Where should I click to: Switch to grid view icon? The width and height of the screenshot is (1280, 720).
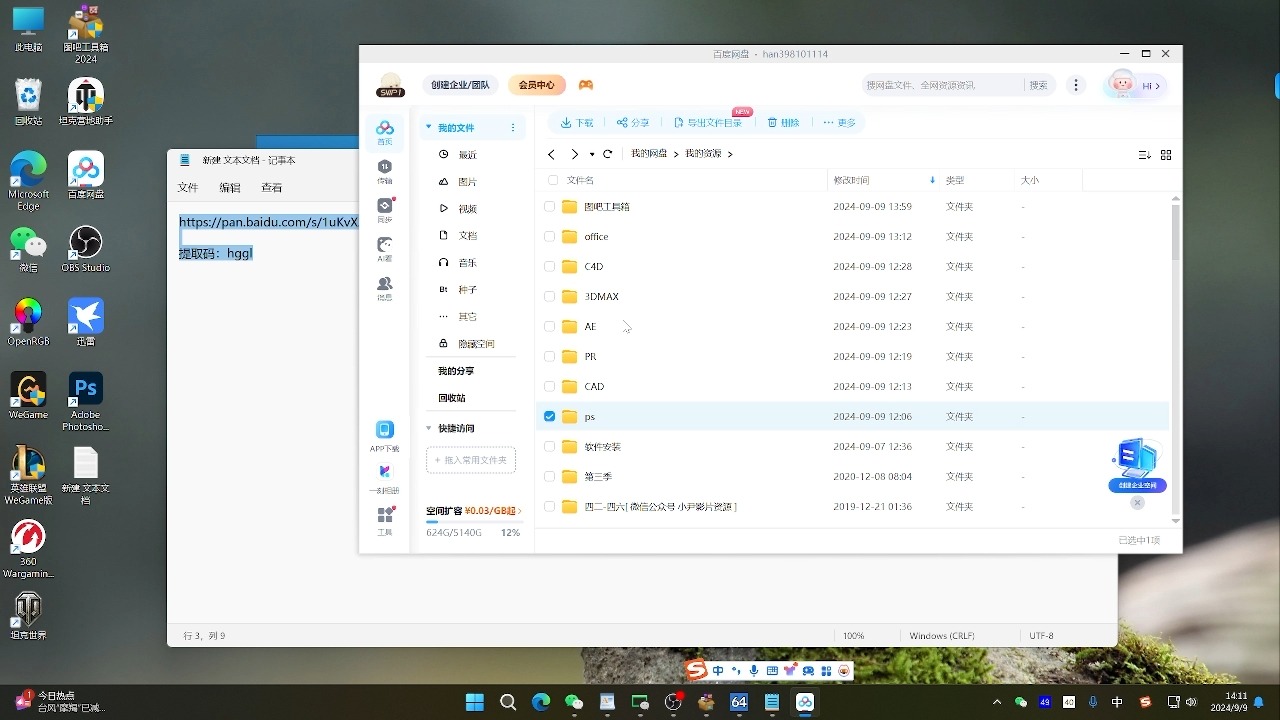pyautogui.click(x=1166, y=154)
